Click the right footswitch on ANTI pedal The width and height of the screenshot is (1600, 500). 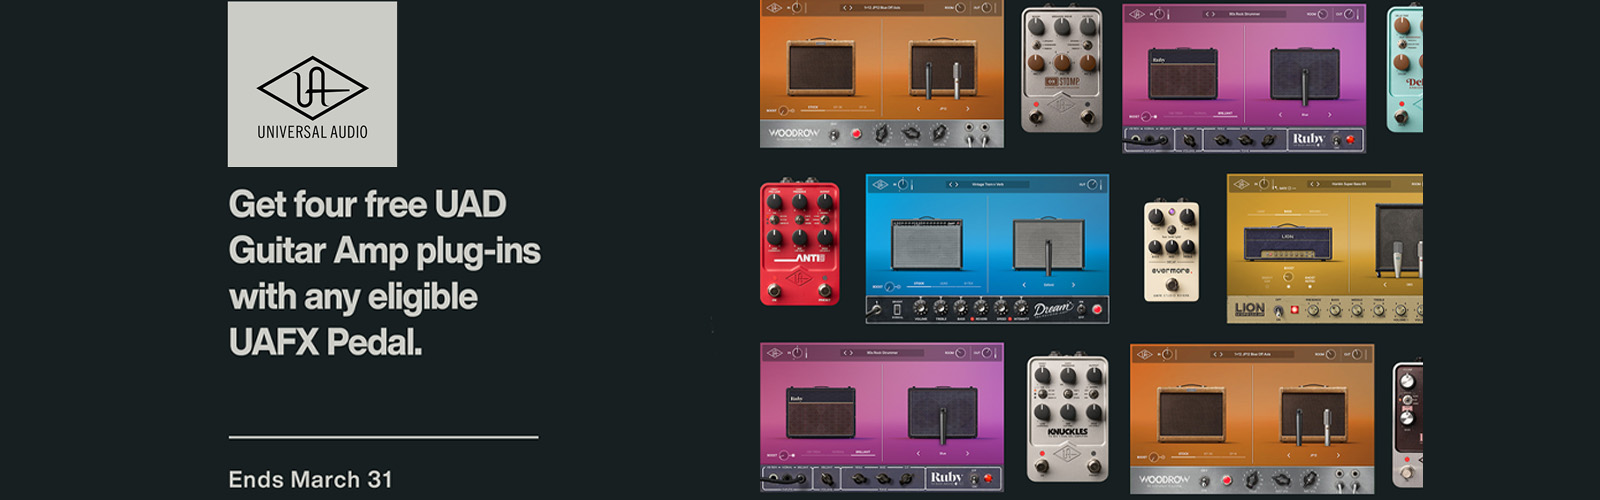(825, 290)
